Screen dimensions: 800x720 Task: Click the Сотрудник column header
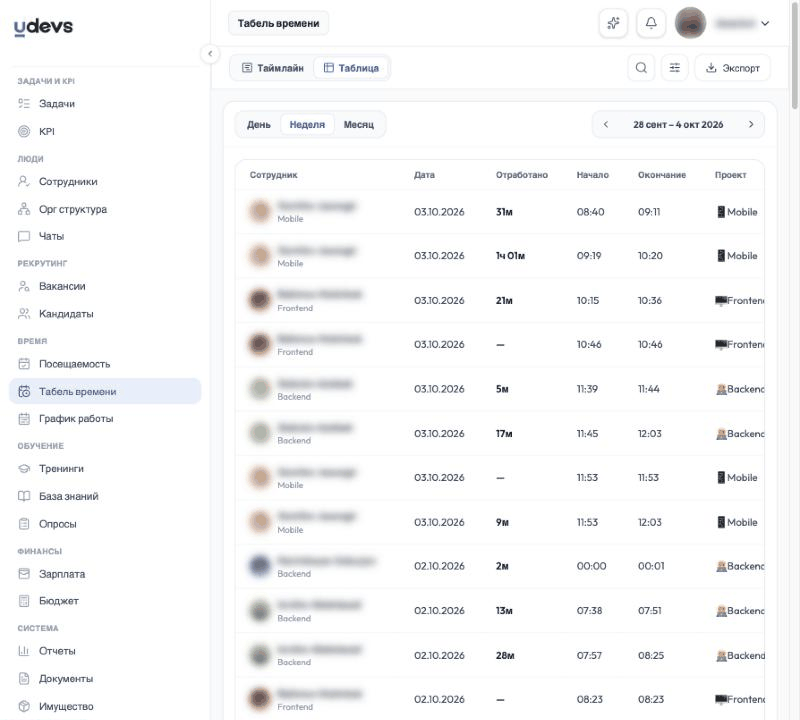pyautogui.click(x=273, y=175)
